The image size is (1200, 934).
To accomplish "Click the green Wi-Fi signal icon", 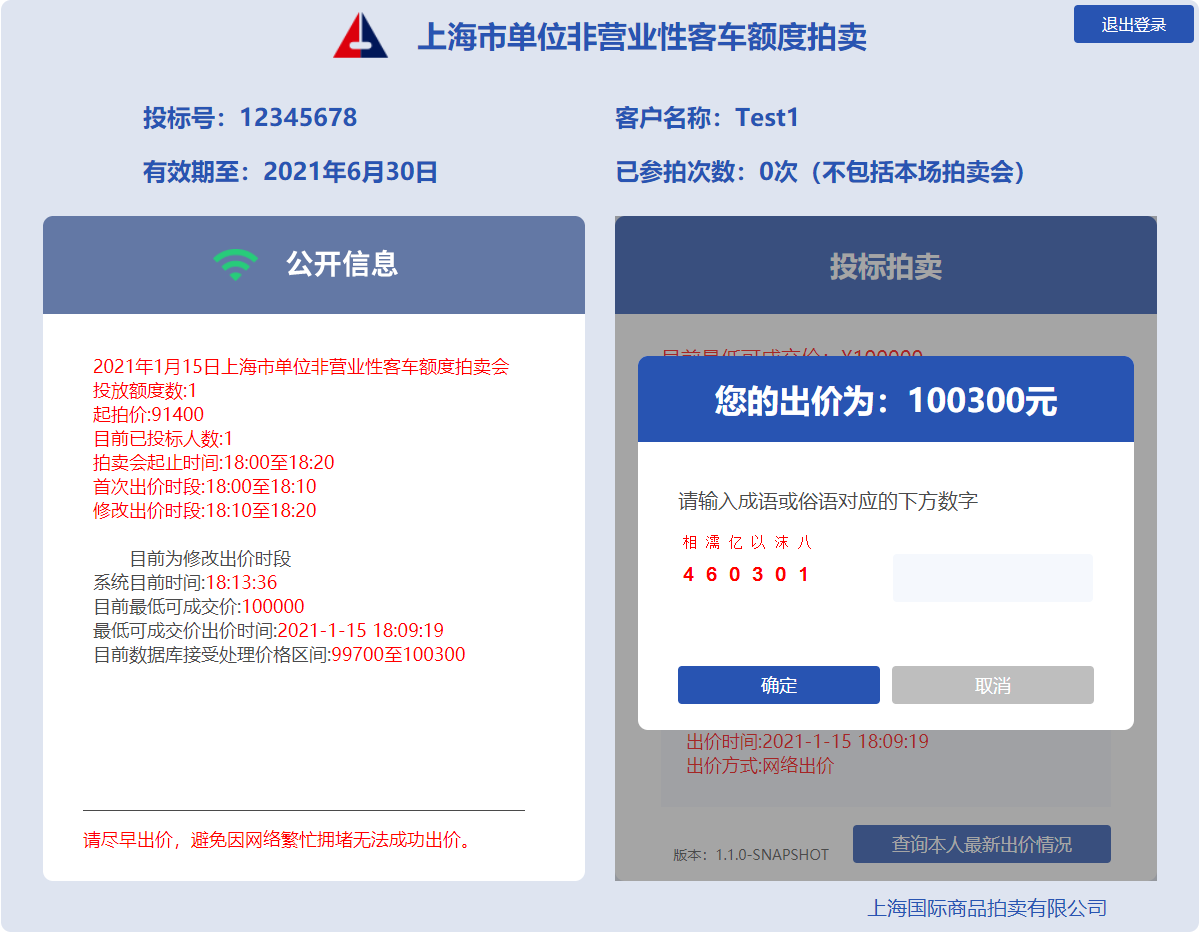I will pyautogui.click(x=235, y=264).
